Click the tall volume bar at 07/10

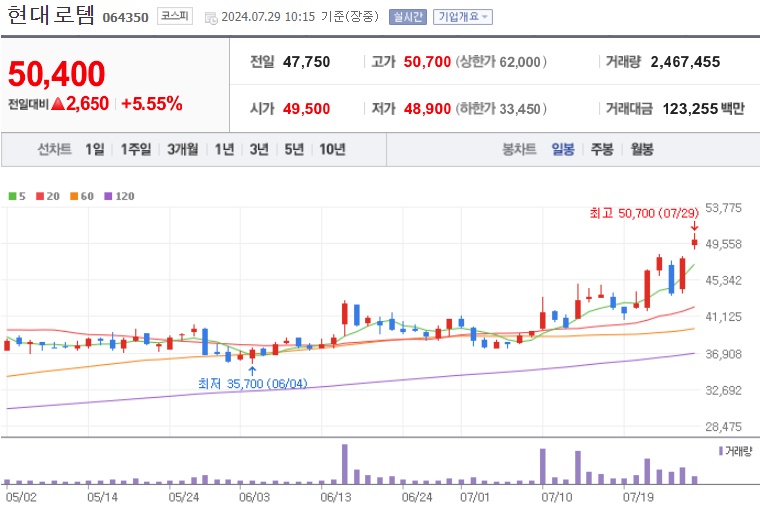[x=543, y=466]
